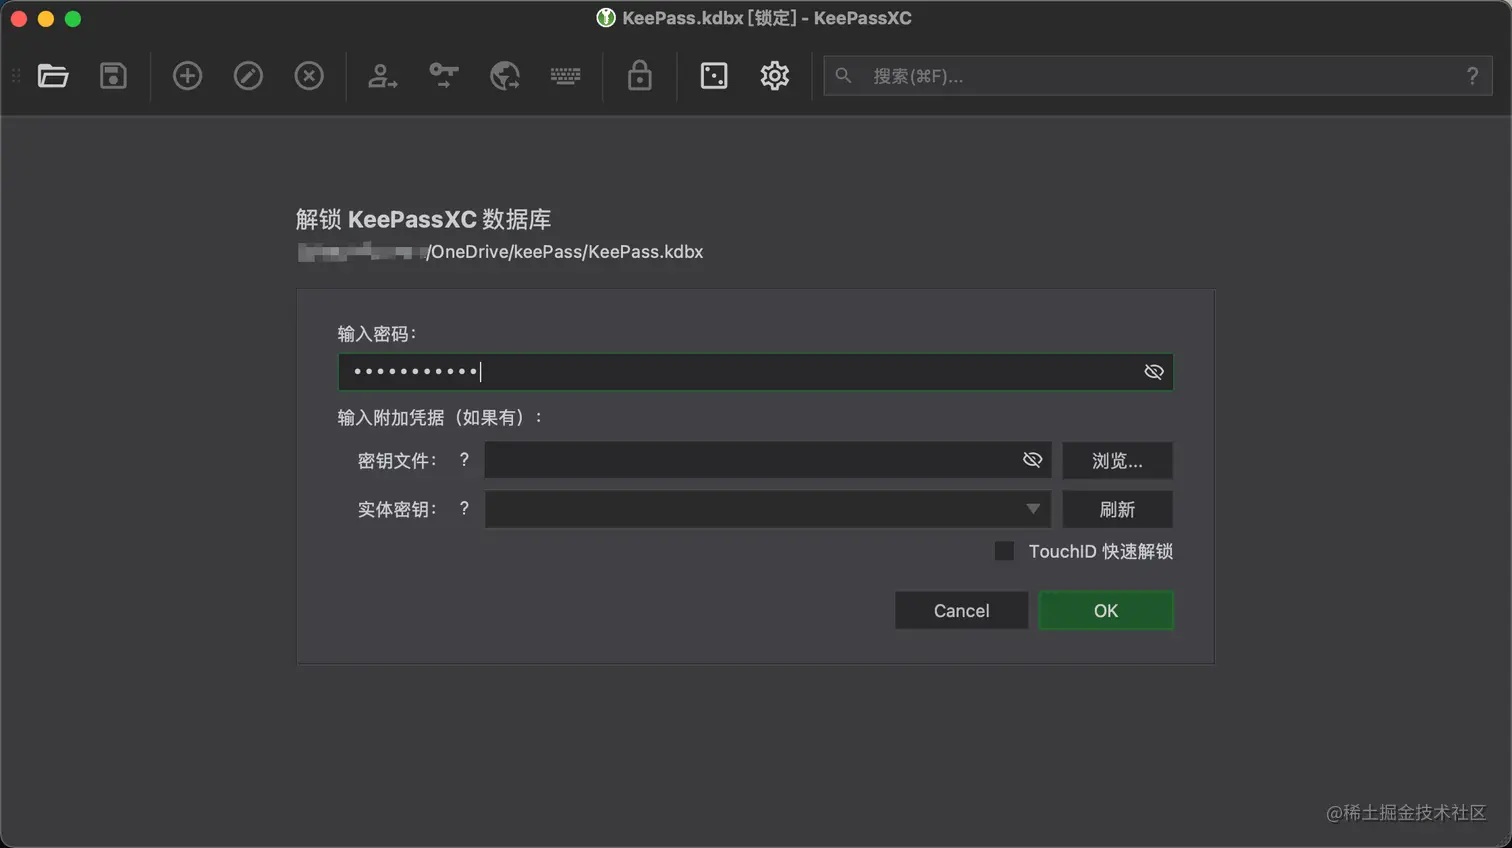
Task: Click the search help question mark
Action: click(1472, 76)
